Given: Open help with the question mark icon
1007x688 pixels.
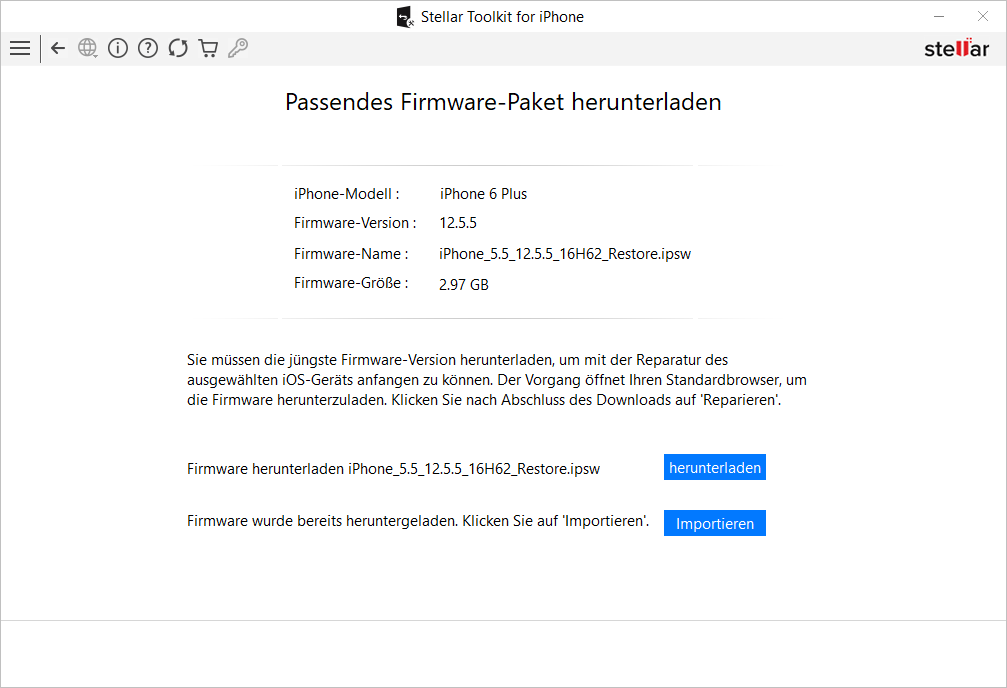Looking at the screenshot, I should click(x=148, y=48).
